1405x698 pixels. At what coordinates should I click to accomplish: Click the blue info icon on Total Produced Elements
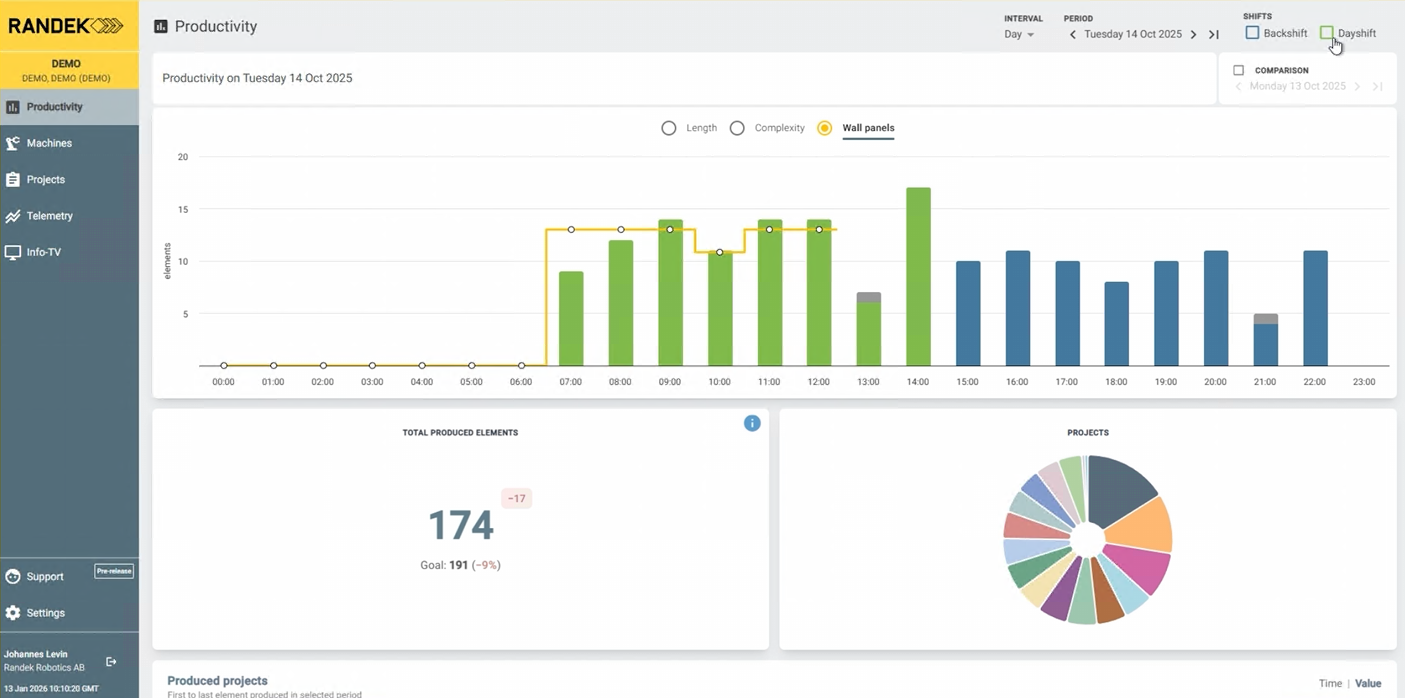[752, 423]
